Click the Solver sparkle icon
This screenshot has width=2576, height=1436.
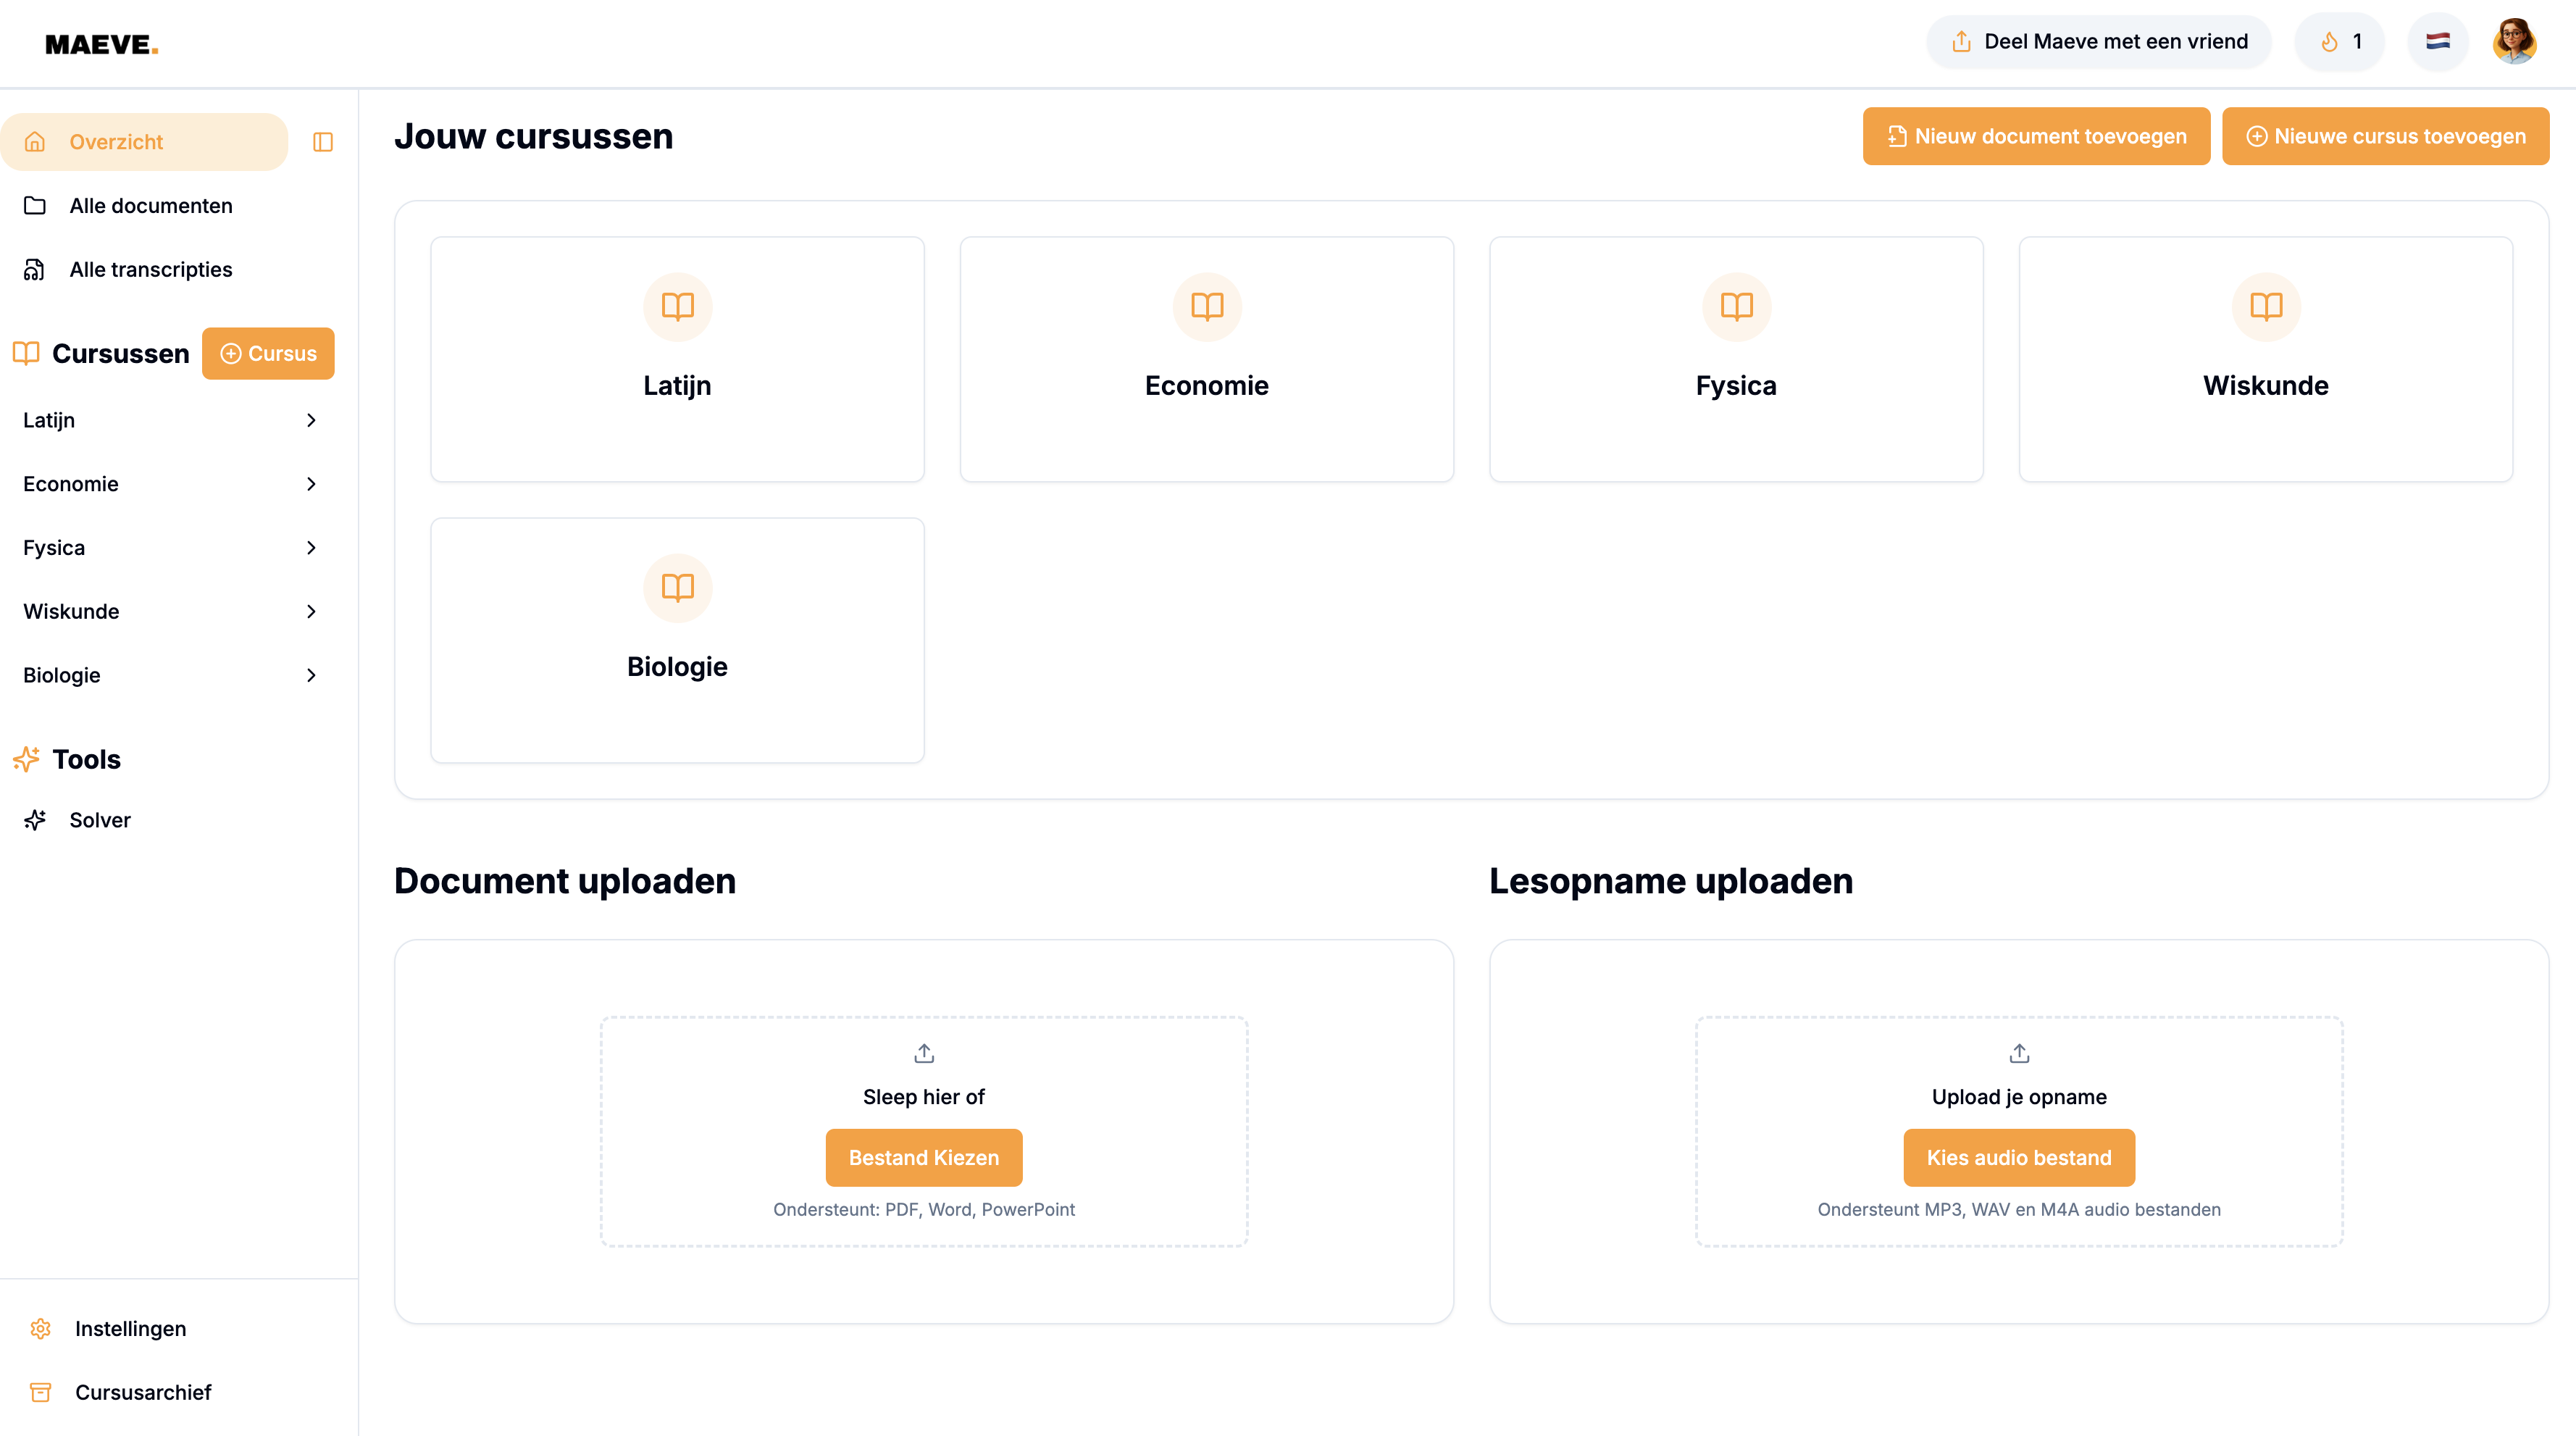point(35,820)
